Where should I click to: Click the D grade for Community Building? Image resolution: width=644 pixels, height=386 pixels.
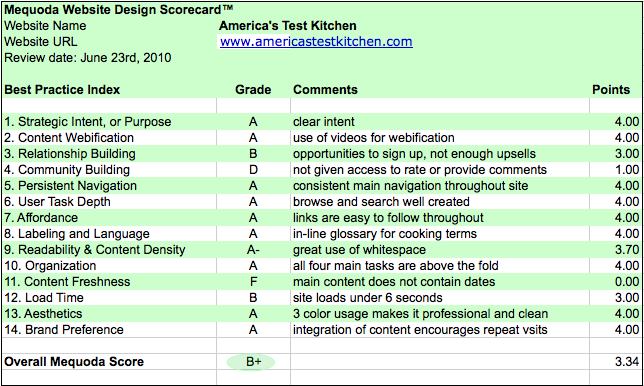[253, 170]
